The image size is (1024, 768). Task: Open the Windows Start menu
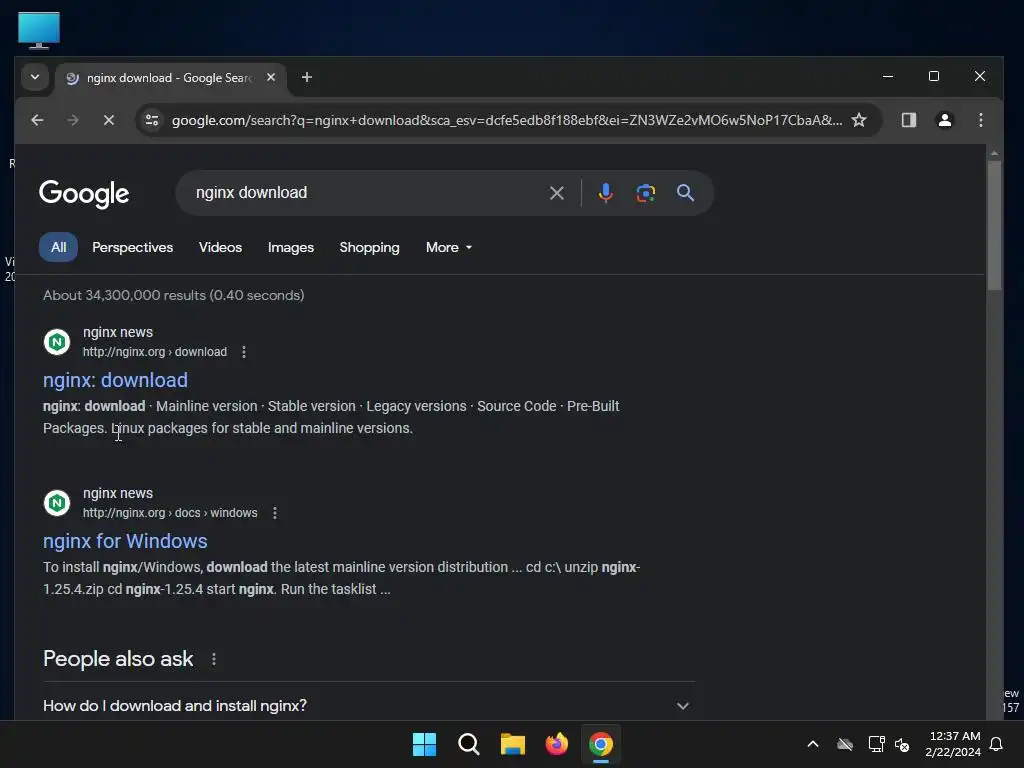[424, 744]
